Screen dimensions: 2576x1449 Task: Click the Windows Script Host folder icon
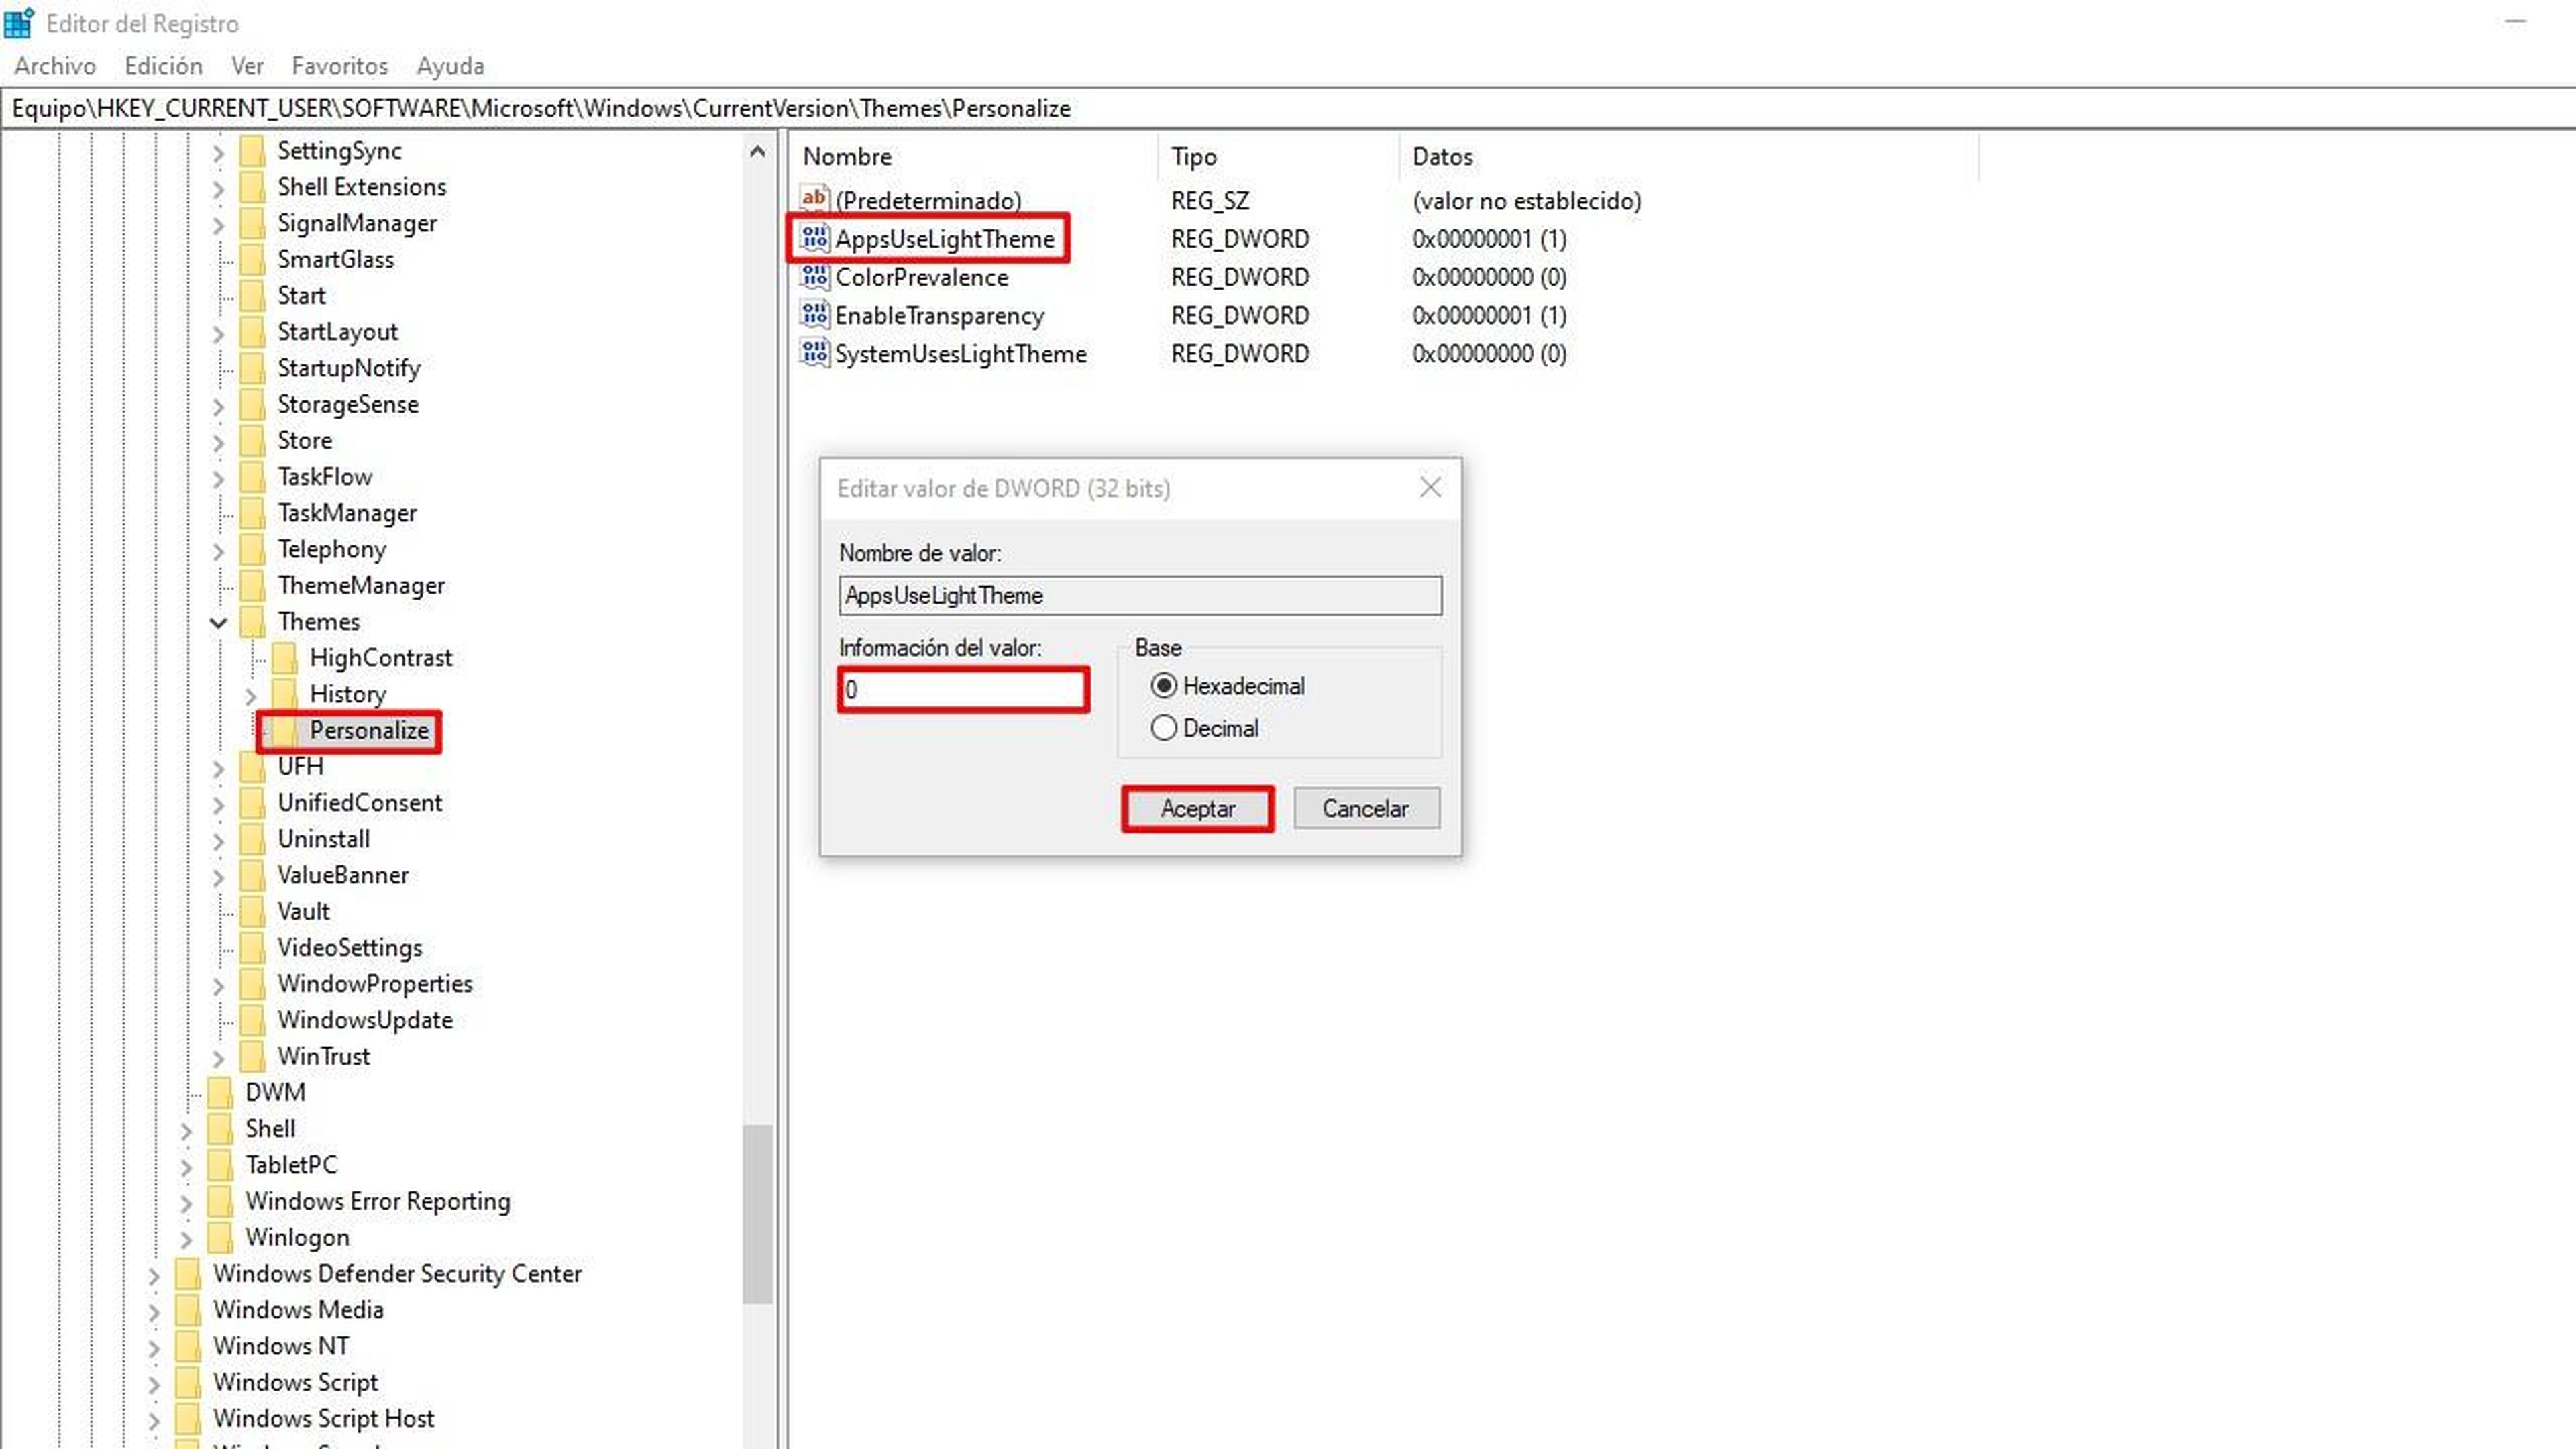tap(188, 1419)
